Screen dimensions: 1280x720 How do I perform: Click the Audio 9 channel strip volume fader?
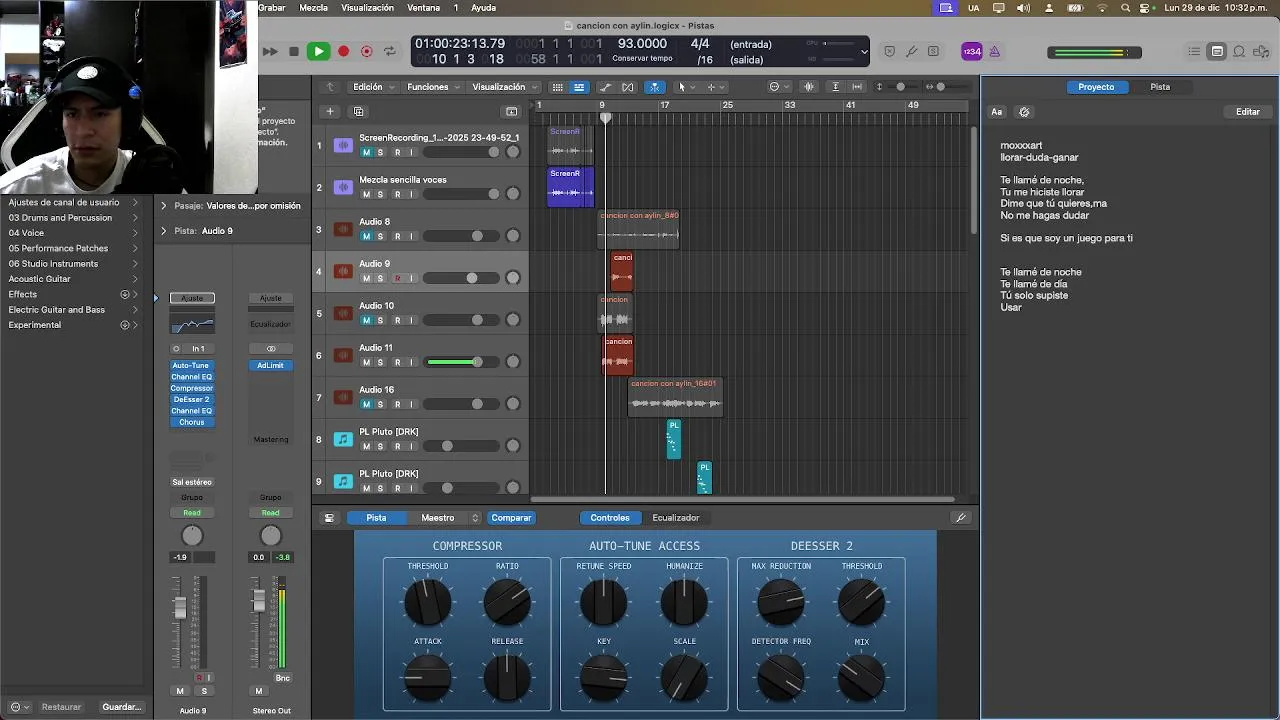point(180,607)
